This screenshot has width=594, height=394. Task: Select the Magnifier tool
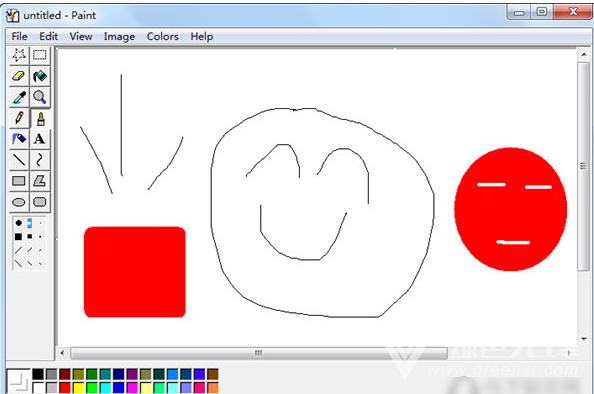[x=39, y=97]
